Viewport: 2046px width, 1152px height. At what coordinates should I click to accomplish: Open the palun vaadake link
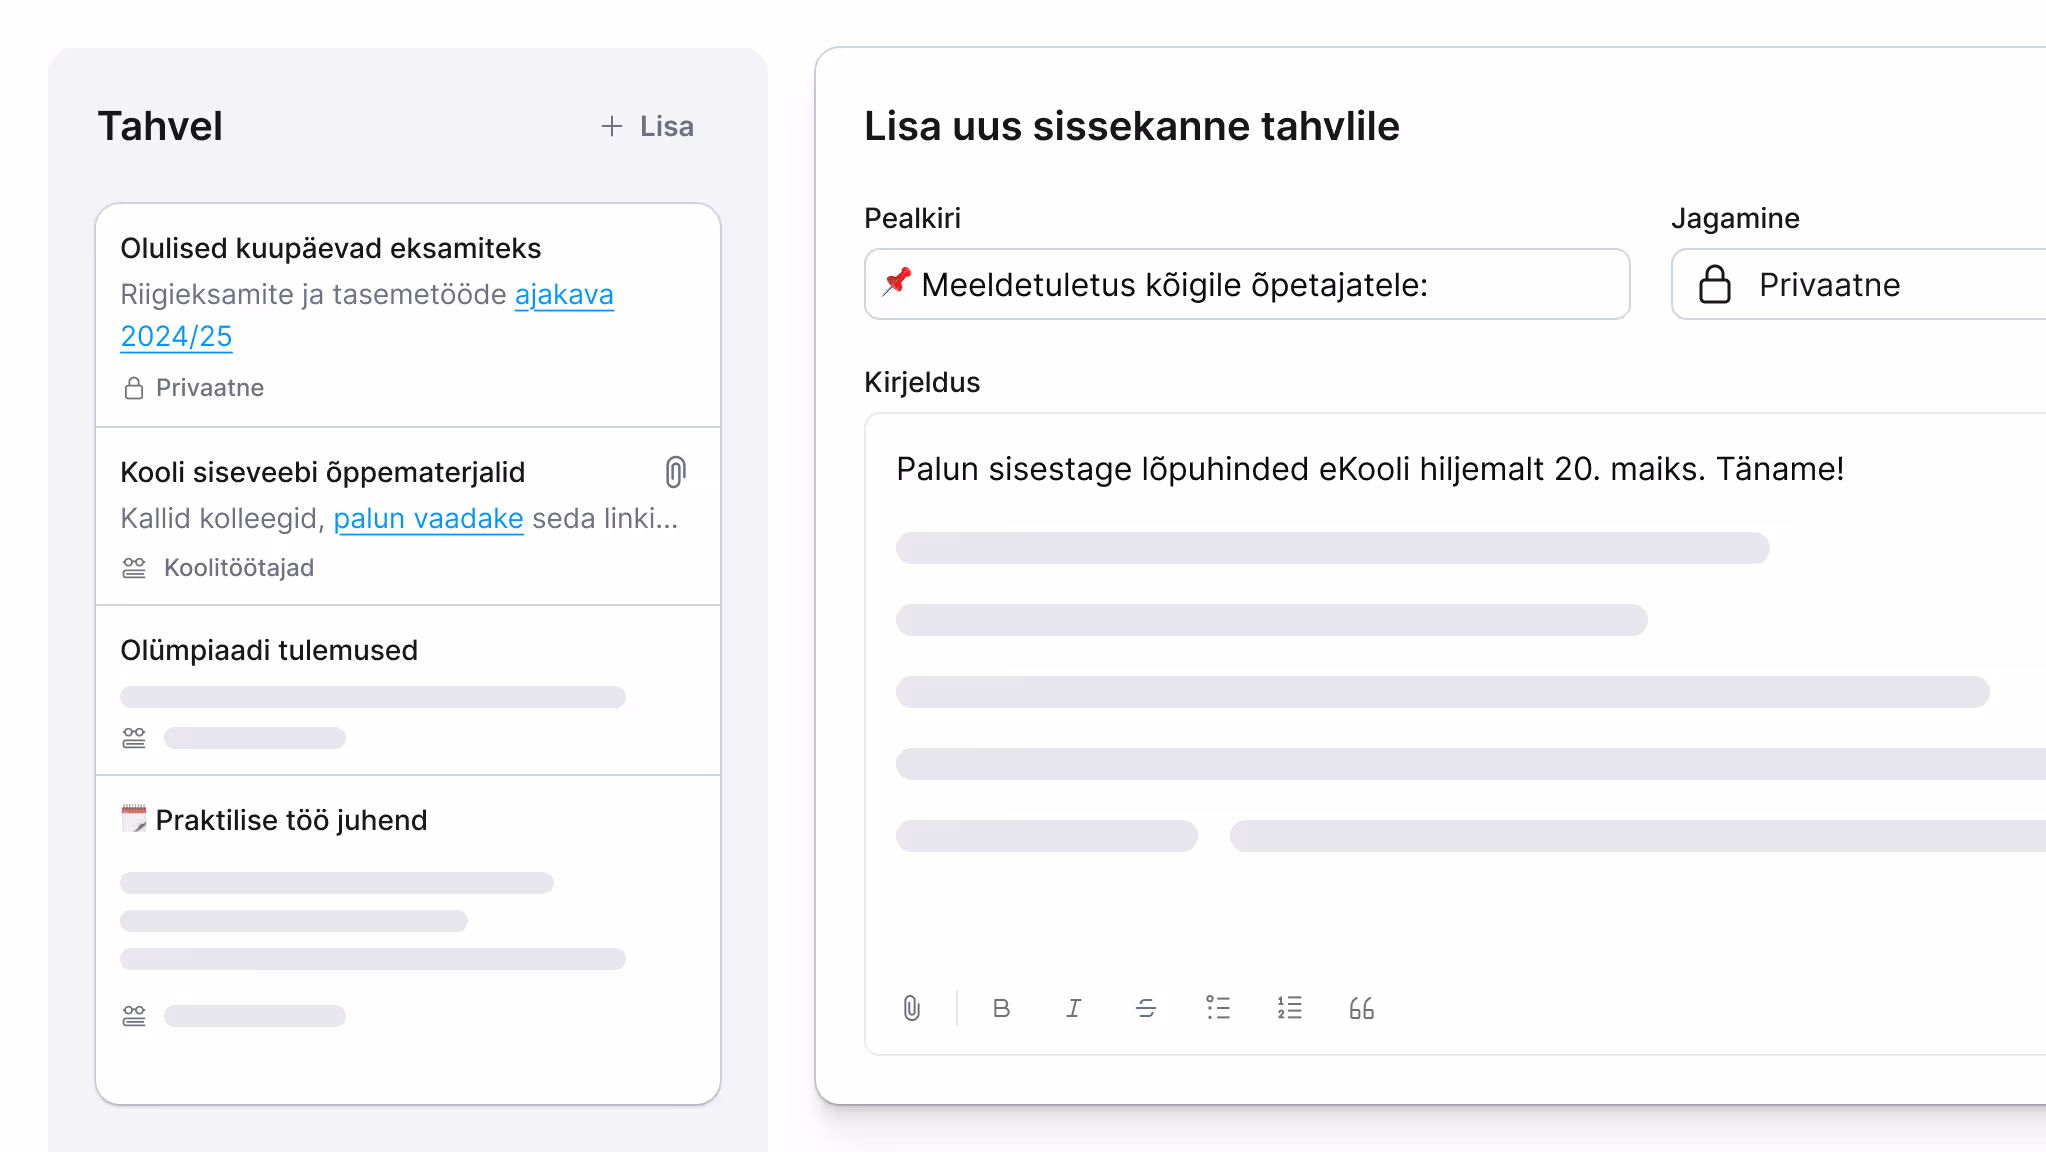[428, 518]
